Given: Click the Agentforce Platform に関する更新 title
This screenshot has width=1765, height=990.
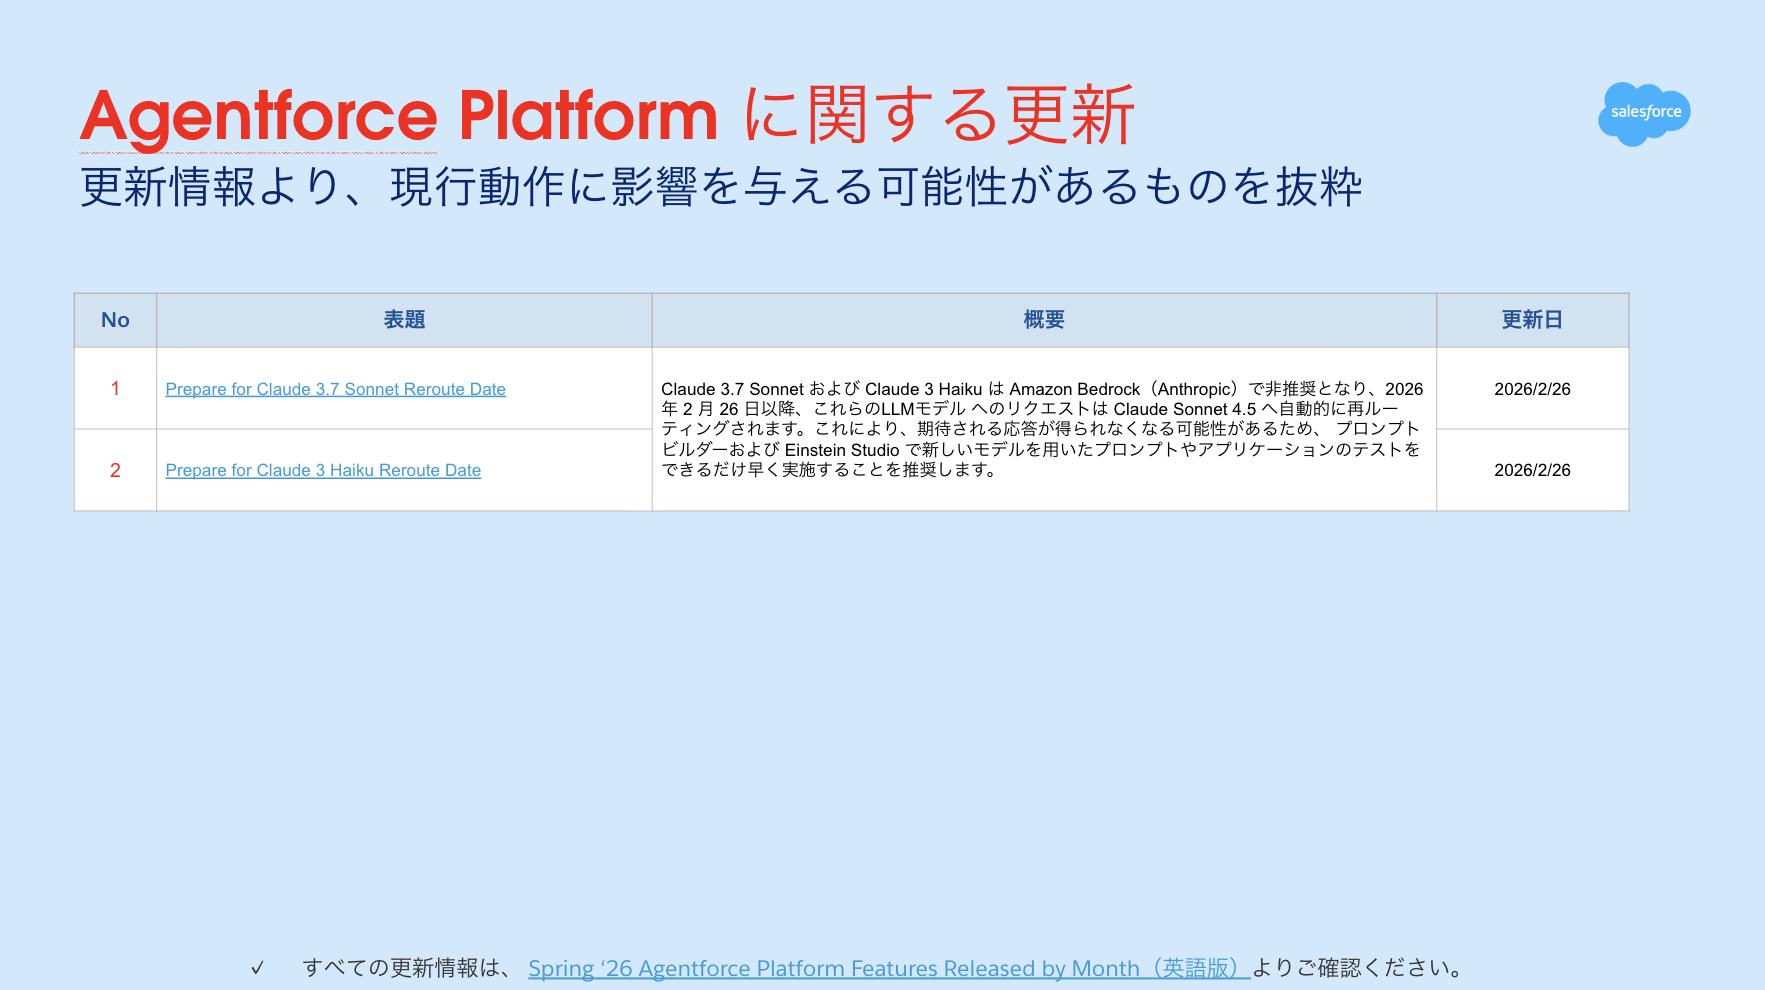Looking at the screenshot, I should (x=607, y=115).
